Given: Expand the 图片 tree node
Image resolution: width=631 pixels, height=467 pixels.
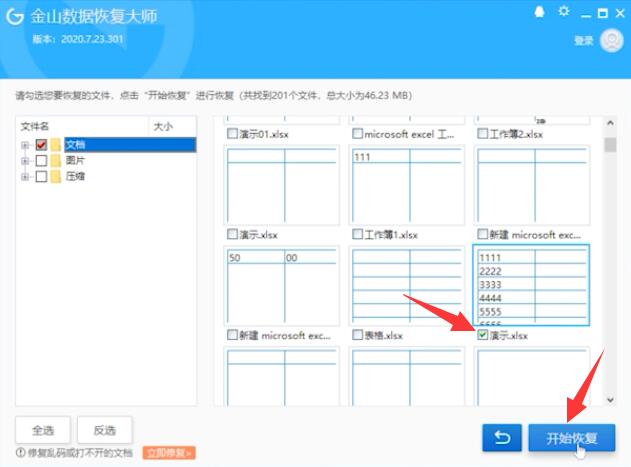Looking at the screenshot, I should [25, 161].
